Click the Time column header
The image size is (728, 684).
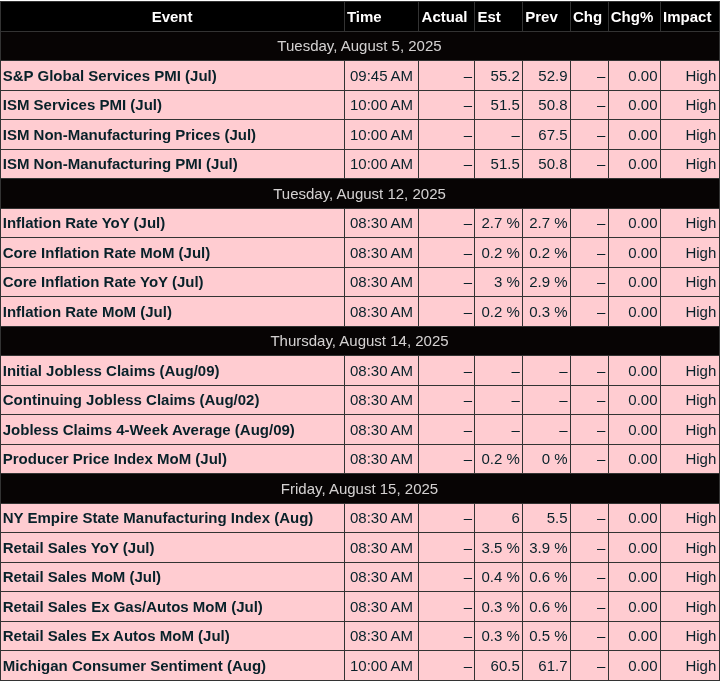coord(381,17)
